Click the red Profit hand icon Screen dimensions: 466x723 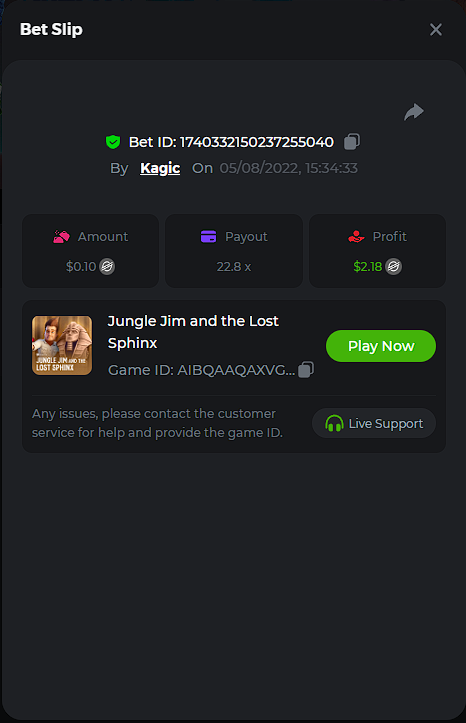tap(356, 237)
